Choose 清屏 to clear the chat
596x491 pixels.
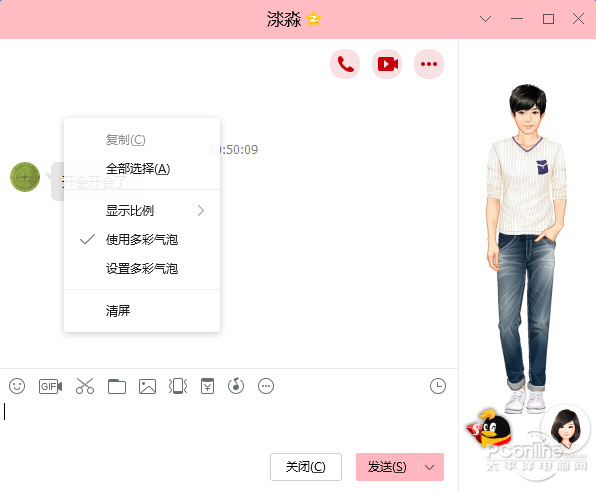coord(142,311)
